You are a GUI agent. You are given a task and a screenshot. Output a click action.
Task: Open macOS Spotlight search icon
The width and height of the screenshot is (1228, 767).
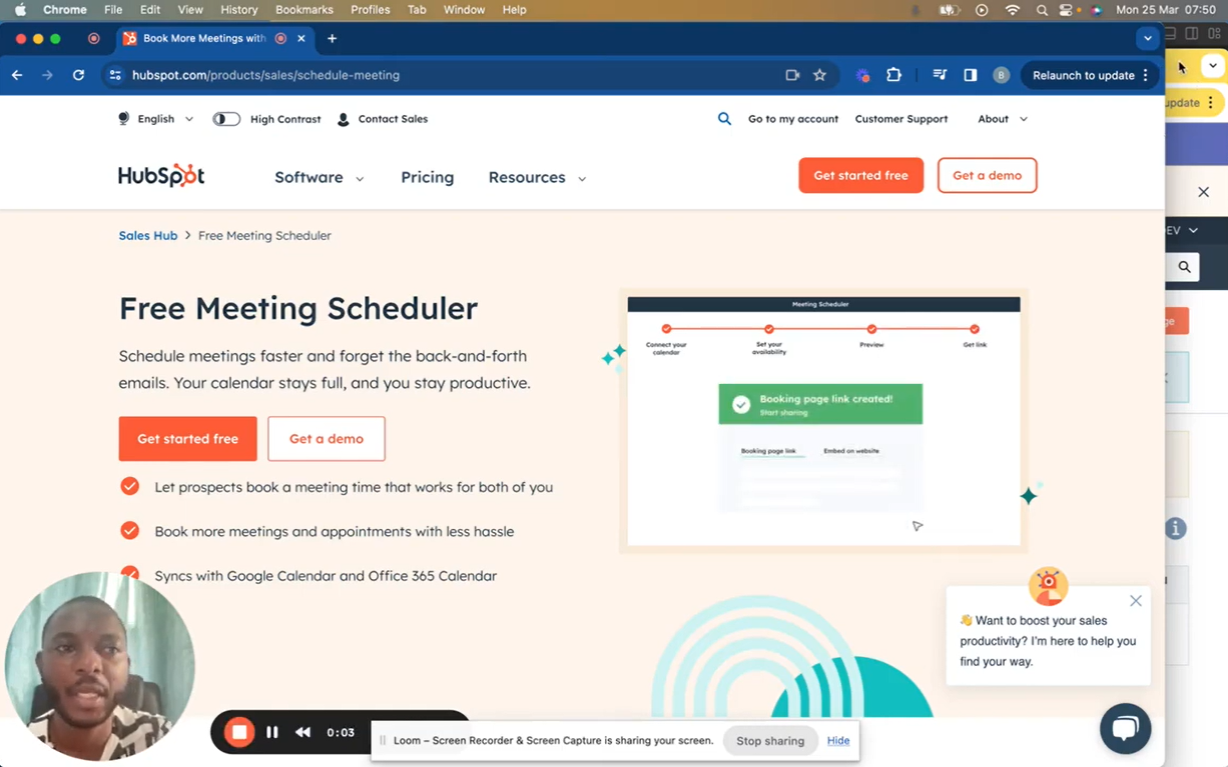tap(1041, 10)
